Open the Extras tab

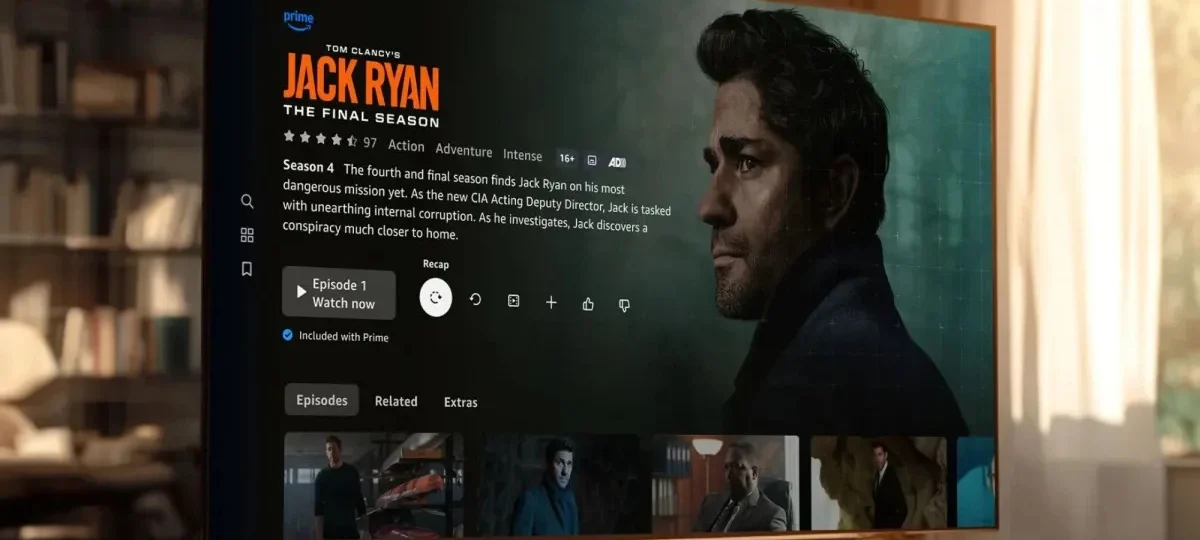460,402
